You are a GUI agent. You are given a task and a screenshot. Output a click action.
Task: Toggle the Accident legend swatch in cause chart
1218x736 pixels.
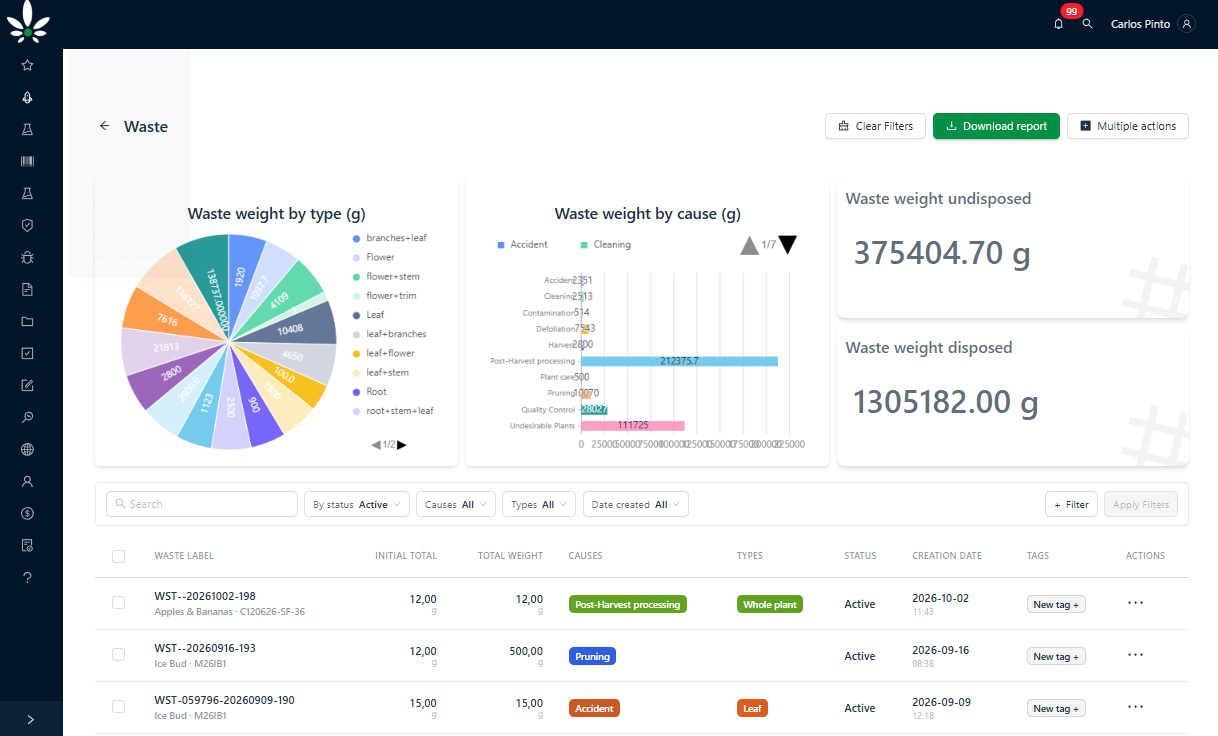(501, 244)
